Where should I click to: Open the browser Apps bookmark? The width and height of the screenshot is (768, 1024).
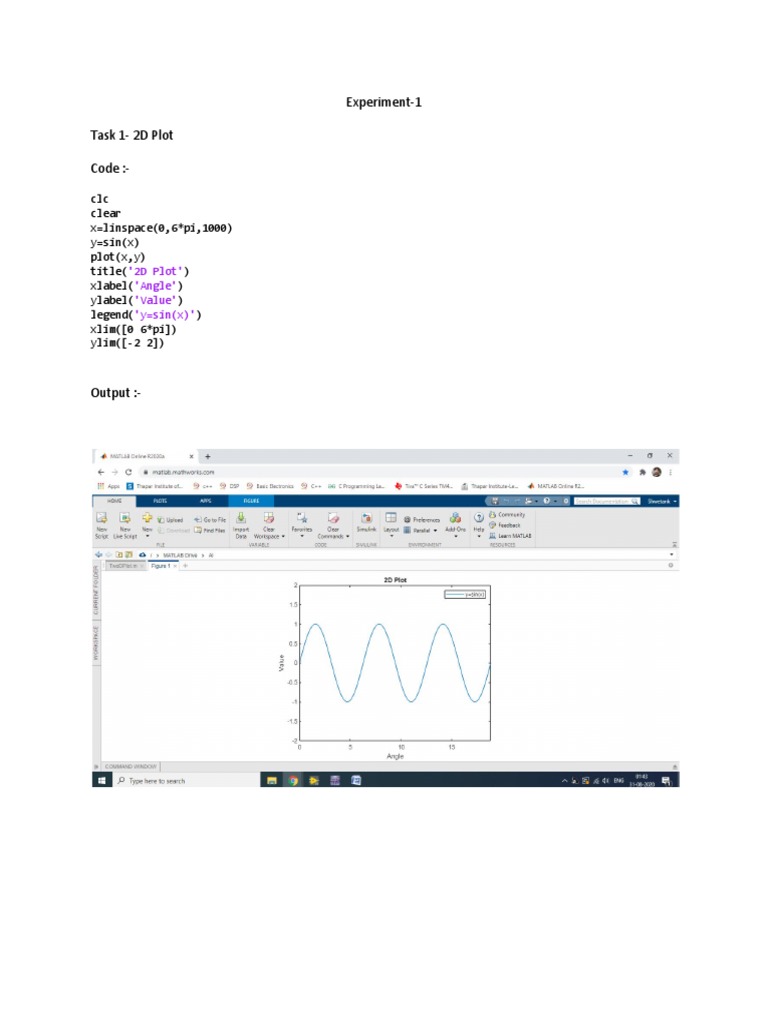click(x=108, y=486)
